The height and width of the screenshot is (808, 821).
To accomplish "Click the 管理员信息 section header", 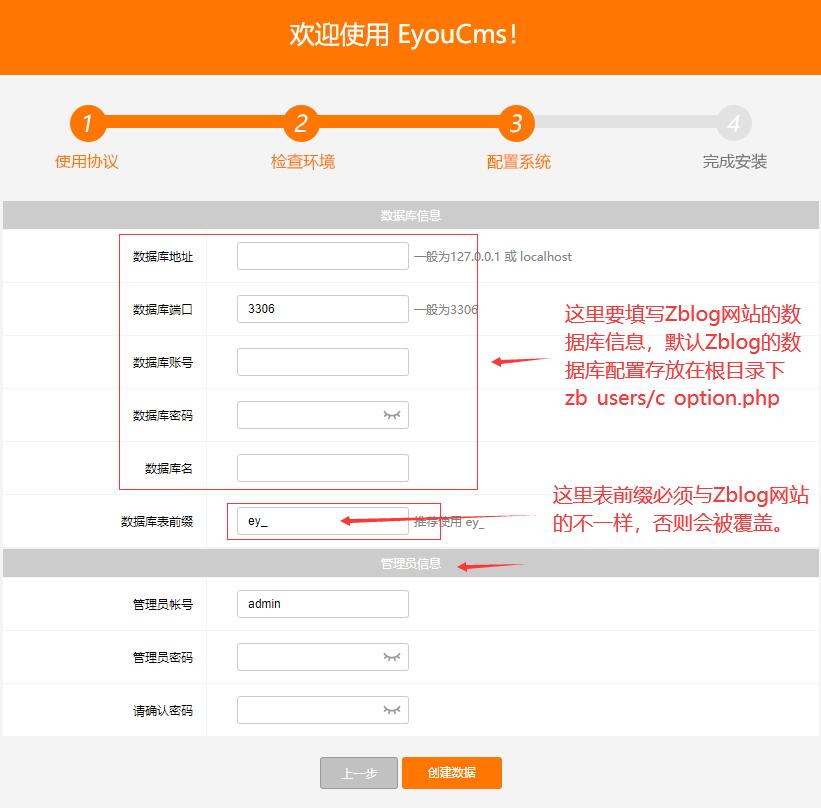I will click(410, 563).
